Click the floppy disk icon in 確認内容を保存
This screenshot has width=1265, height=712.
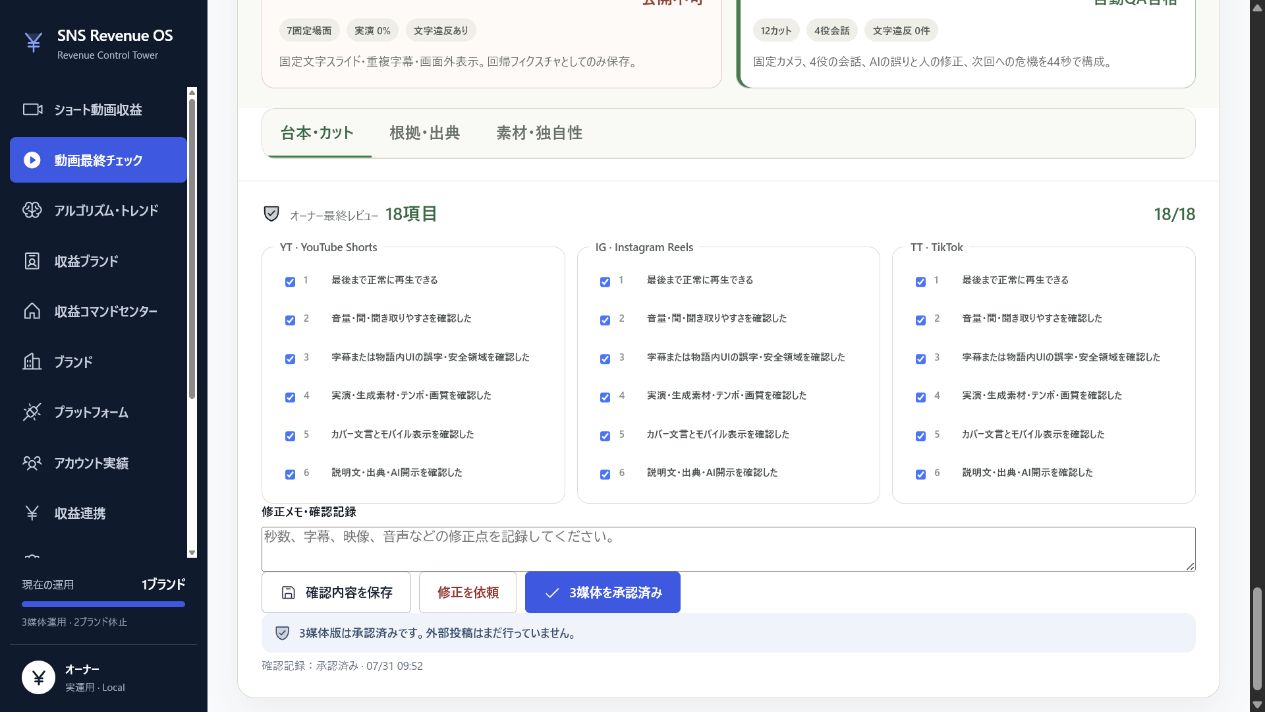pos(288,592)
